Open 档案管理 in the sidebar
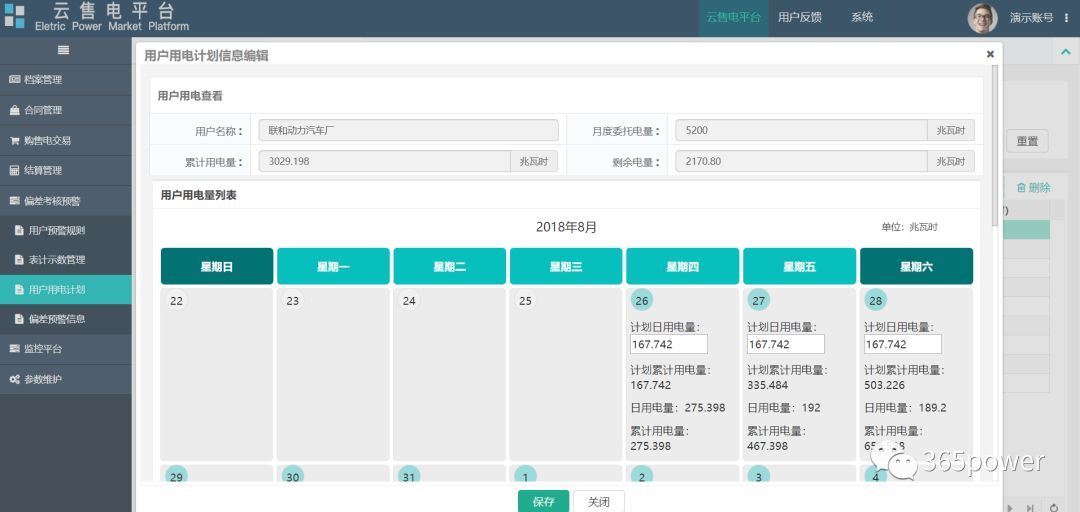 point(42,80)
